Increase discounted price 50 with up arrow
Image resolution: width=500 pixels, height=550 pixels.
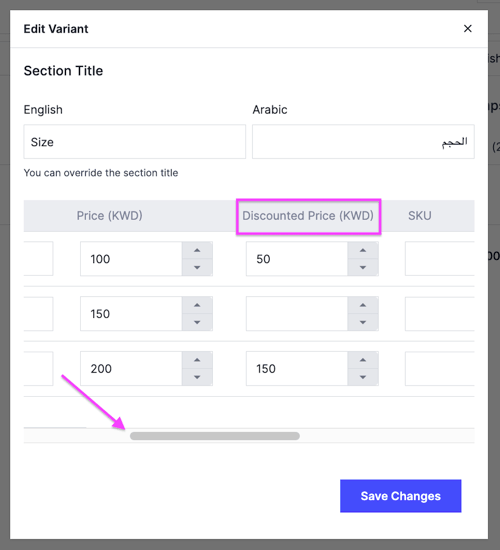coord(363,250)
